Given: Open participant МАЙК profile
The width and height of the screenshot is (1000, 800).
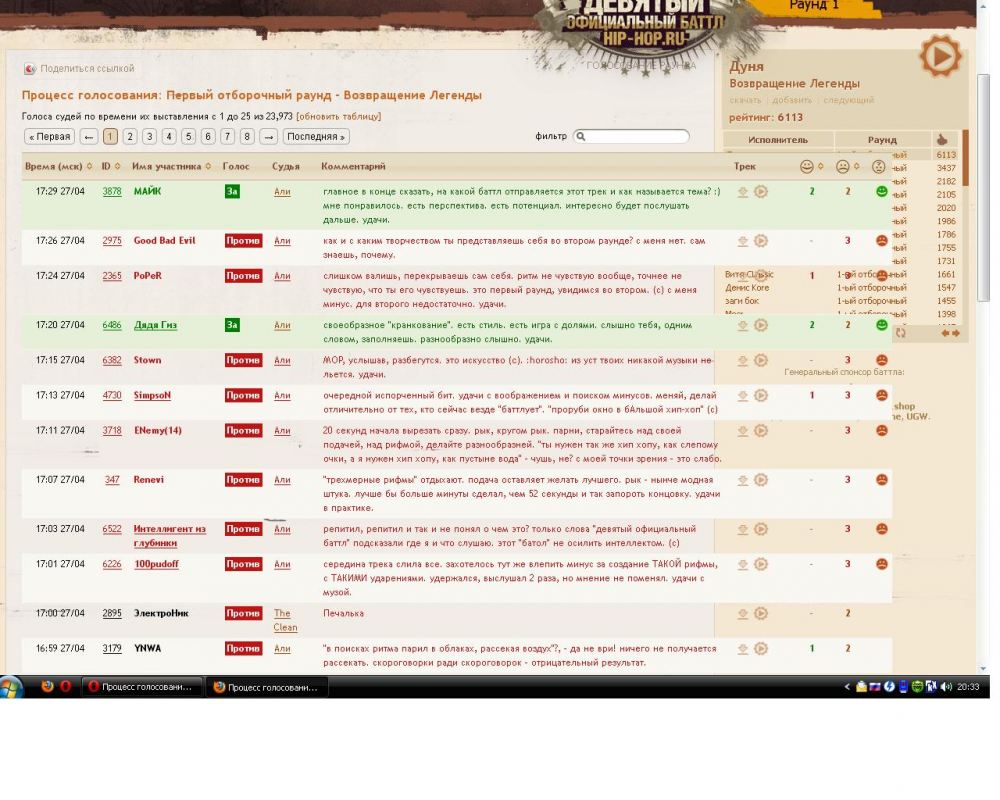Looking at the screenshot, I should click(147, 191).
